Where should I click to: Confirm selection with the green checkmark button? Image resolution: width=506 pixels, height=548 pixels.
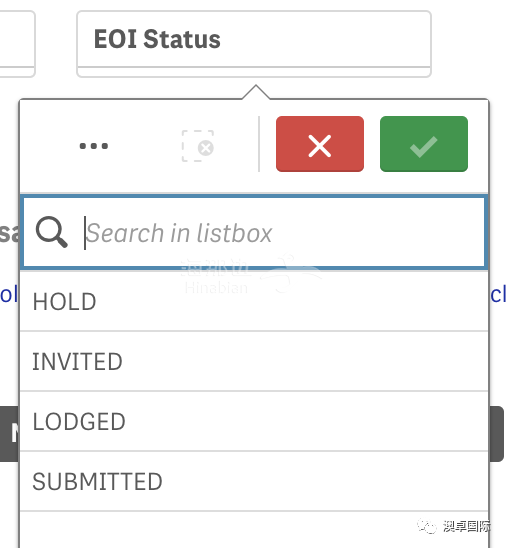pos(424,144)
